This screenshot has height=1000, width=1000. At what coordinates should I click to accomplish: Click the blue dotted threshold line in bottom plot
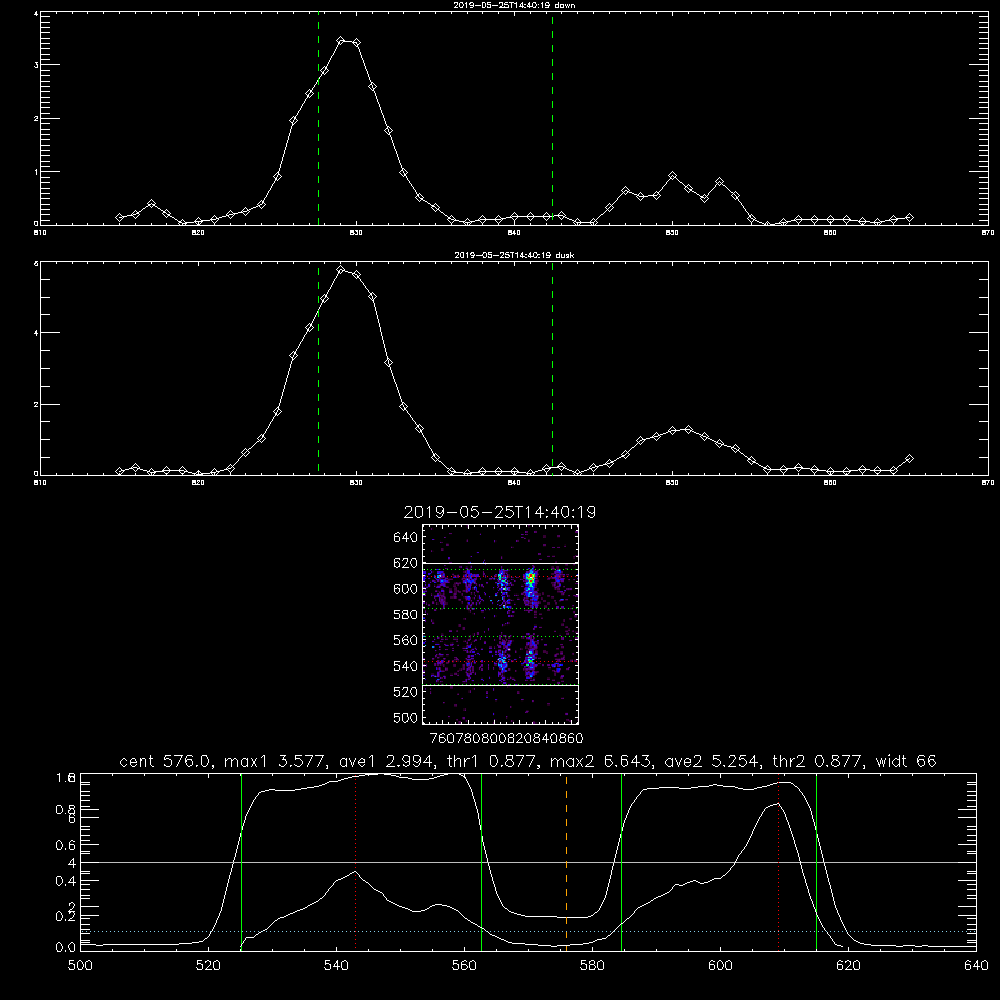coord(528,932)
